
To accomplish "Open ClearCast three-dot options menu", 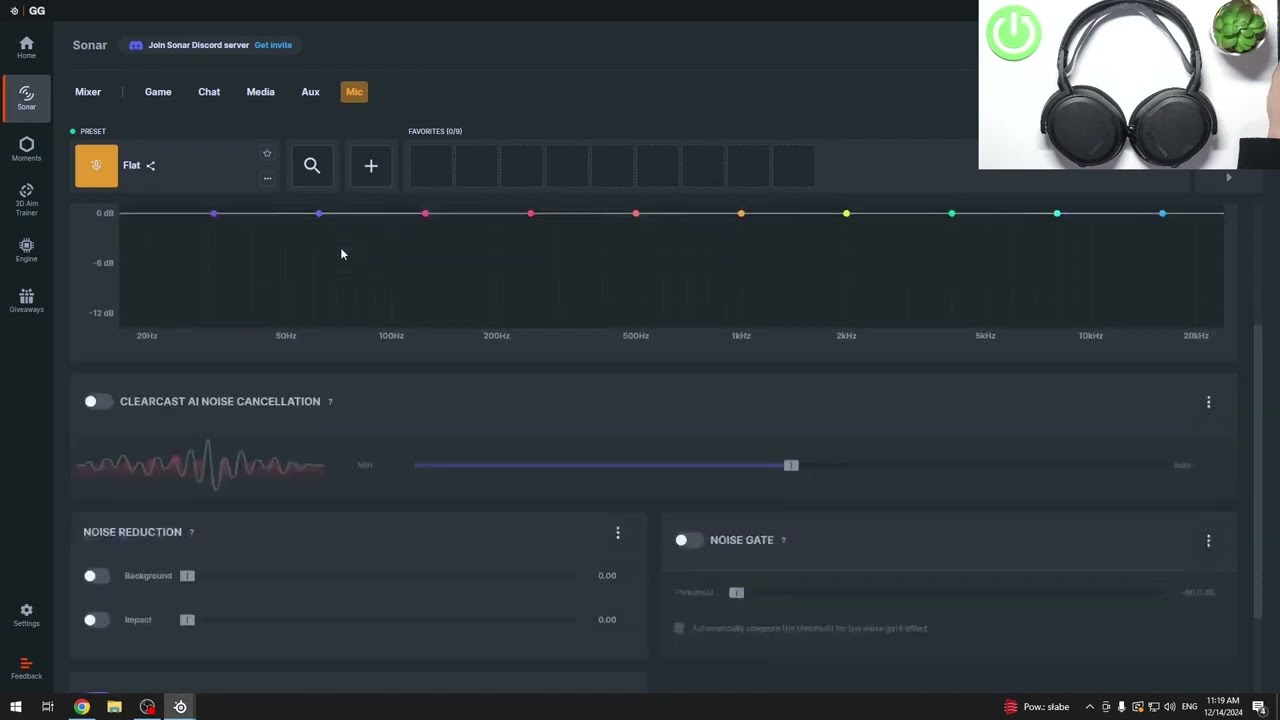I will pyautogui.click(x=1208, y=402).
